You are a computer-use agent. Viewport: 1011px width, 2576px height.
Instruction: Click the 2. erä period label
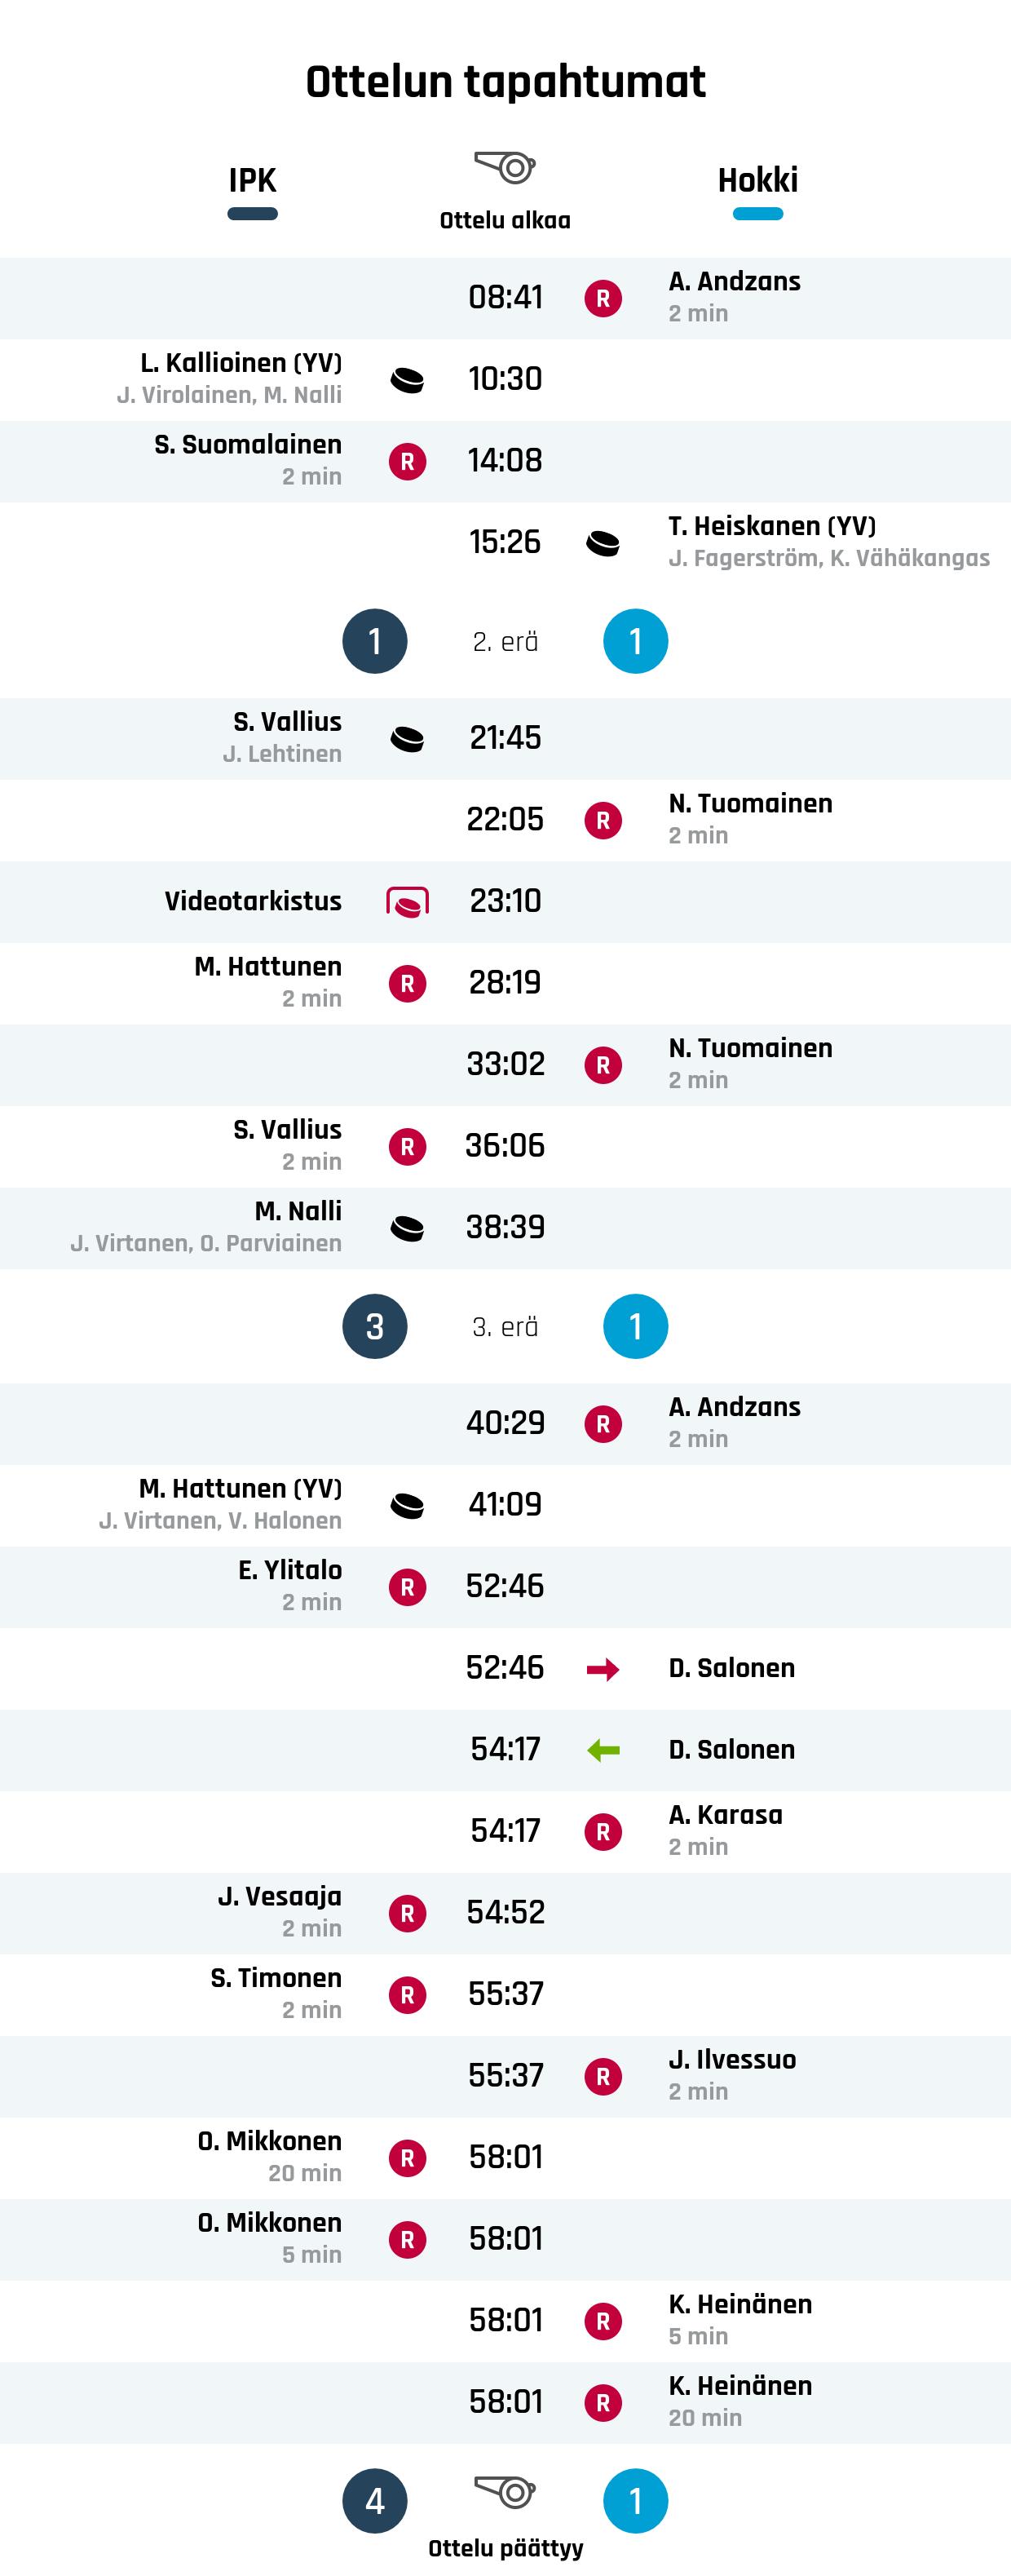pos(505,642)
